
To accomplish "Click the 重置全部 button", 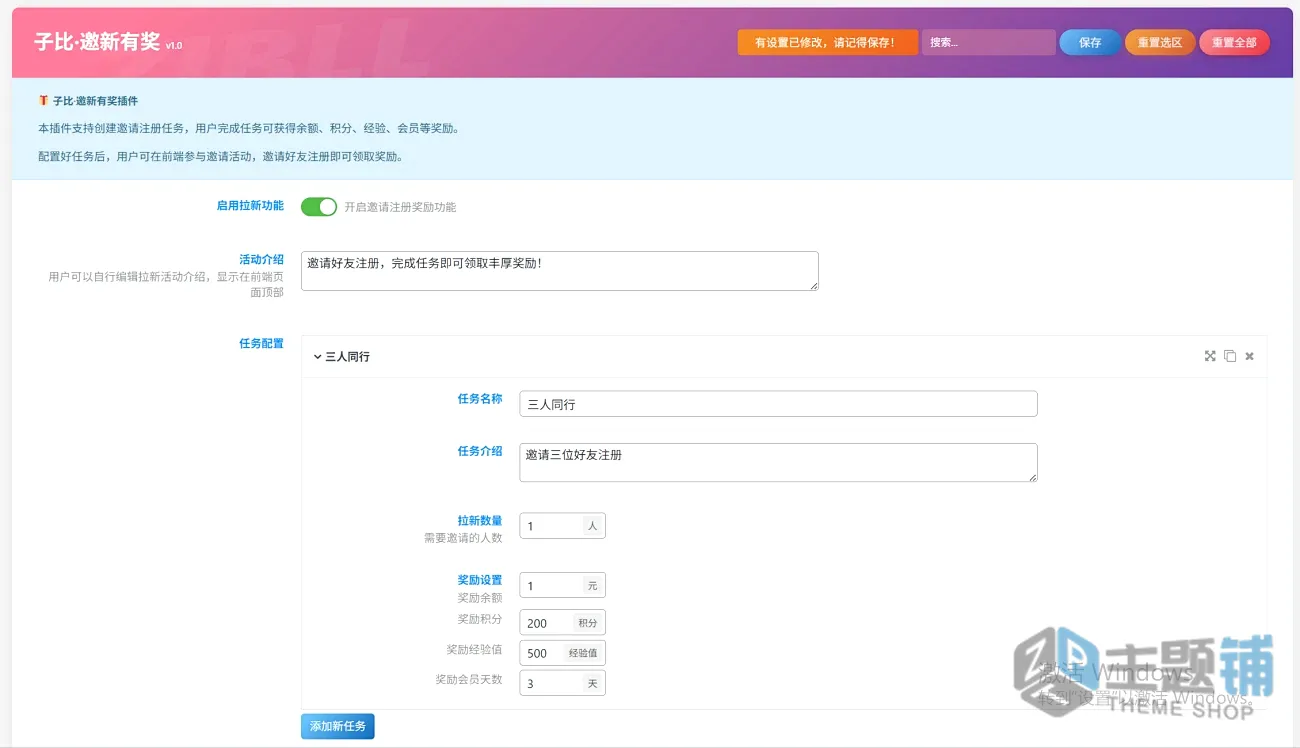I will click(1234, 42).
